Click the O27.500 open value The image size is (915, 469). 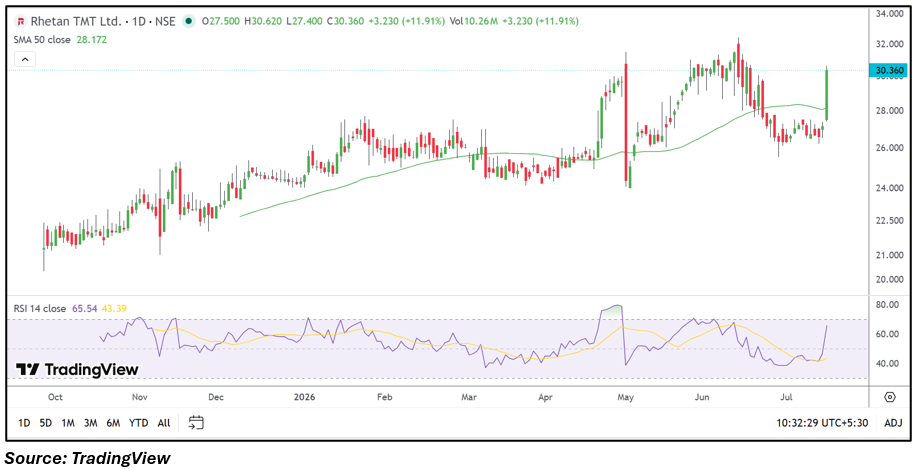[x=222, y=22]
